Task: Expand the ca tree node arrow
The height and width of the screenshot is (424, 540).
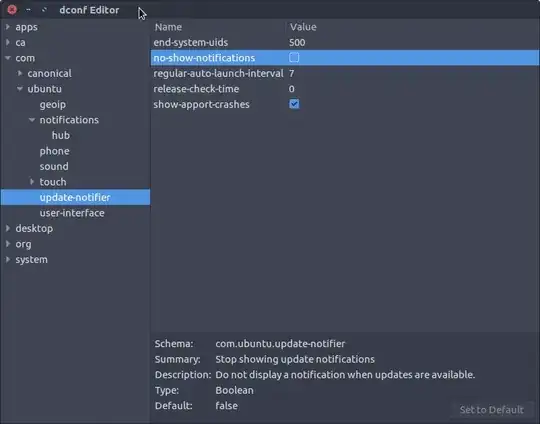Action: point(8,42)
